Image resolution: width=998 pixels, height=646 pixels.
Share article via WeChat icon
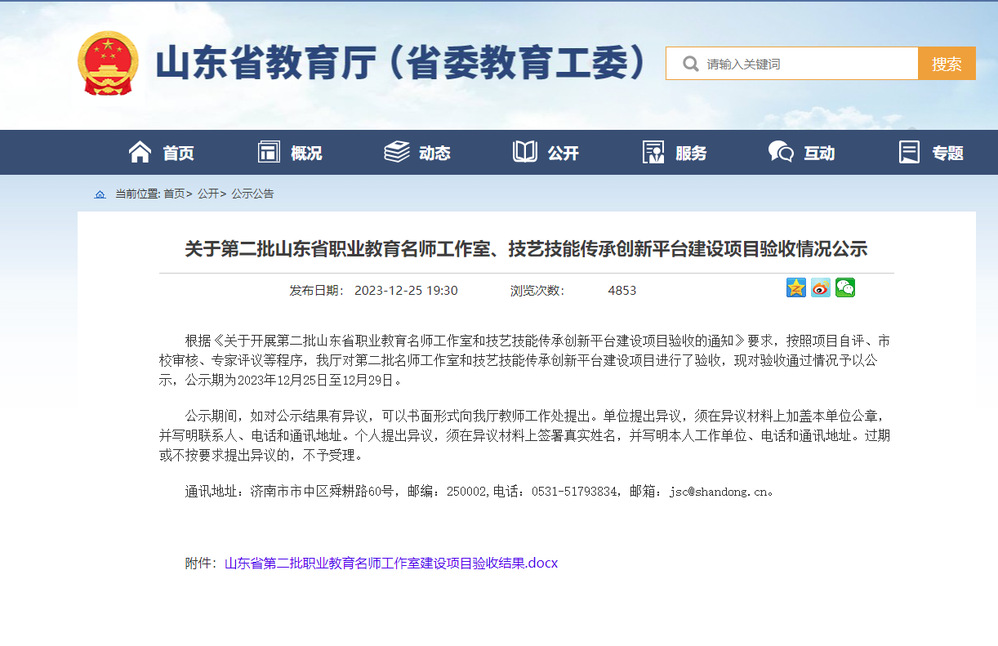click(845, 288)
